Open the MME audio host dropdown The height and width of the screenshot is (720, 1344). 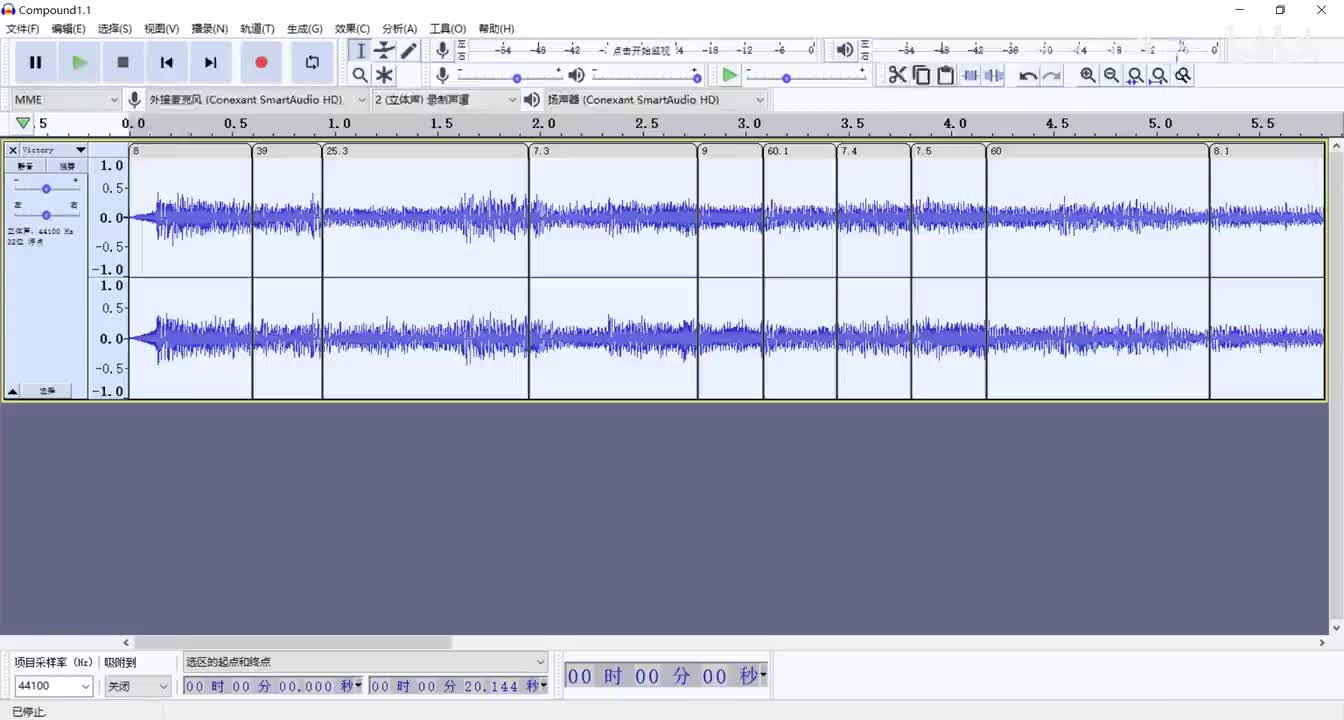pyautogui.click(x=66, y=100)
